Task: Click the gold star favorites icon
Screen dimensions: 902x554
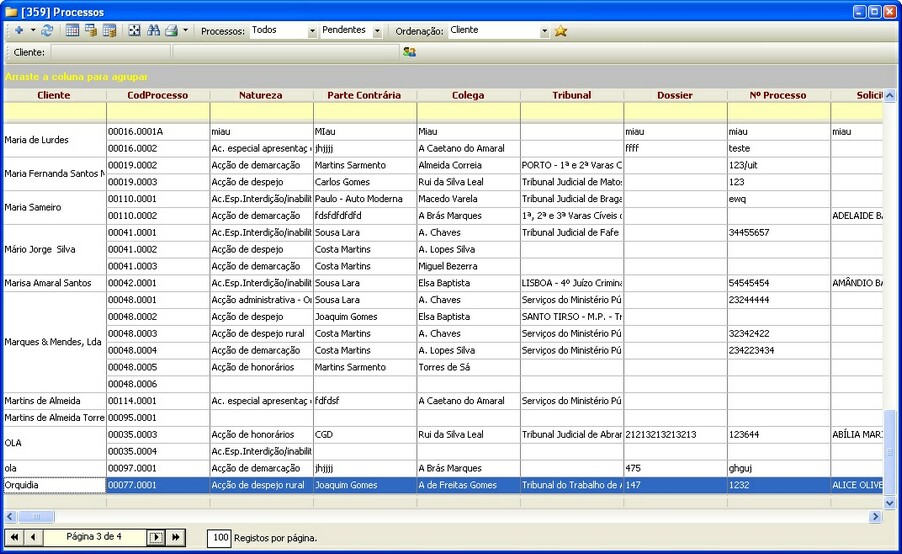Action: coord(561,31)
